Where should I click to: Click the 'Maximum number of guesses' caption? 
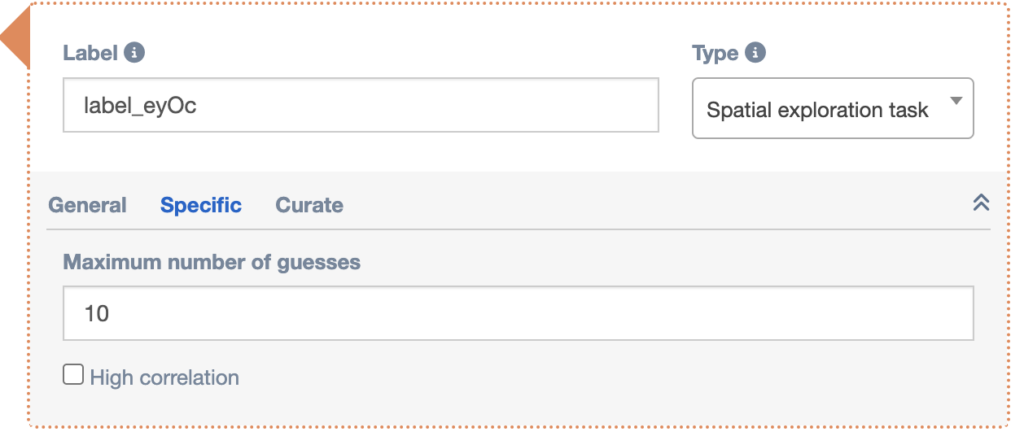pos(211,263)
